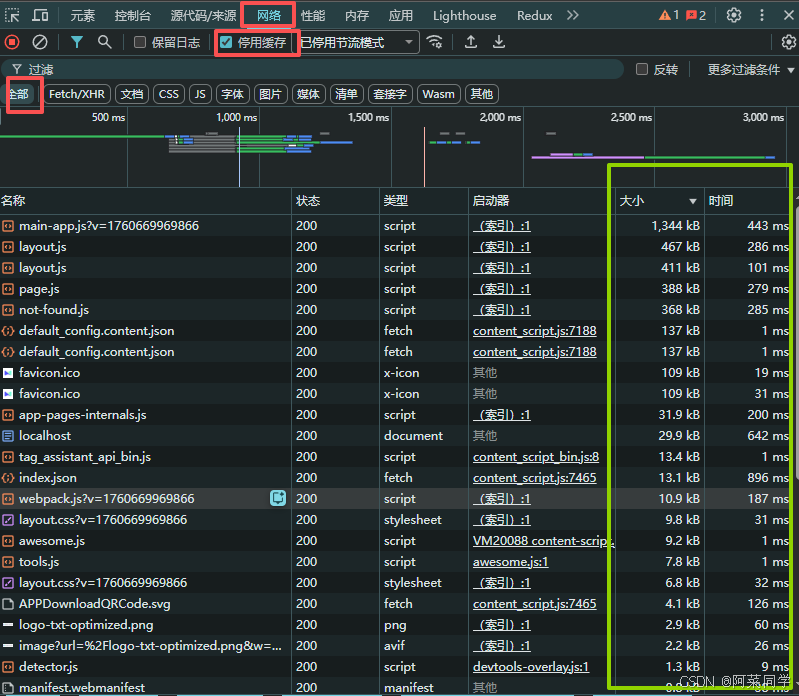Toggle the filter funnel icon
Viewport: 799px width, 696px height.
coord(77,42)
